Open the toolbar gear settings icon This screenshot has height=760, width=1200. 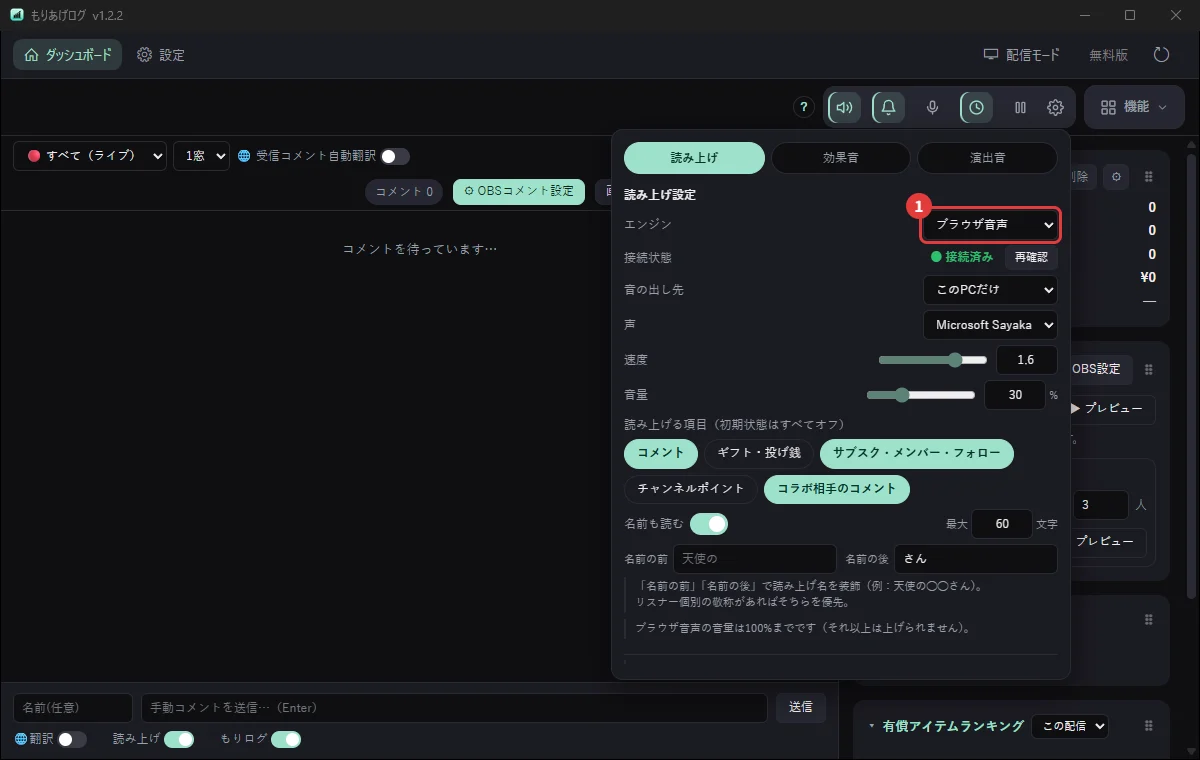[x=1056, y=107]
